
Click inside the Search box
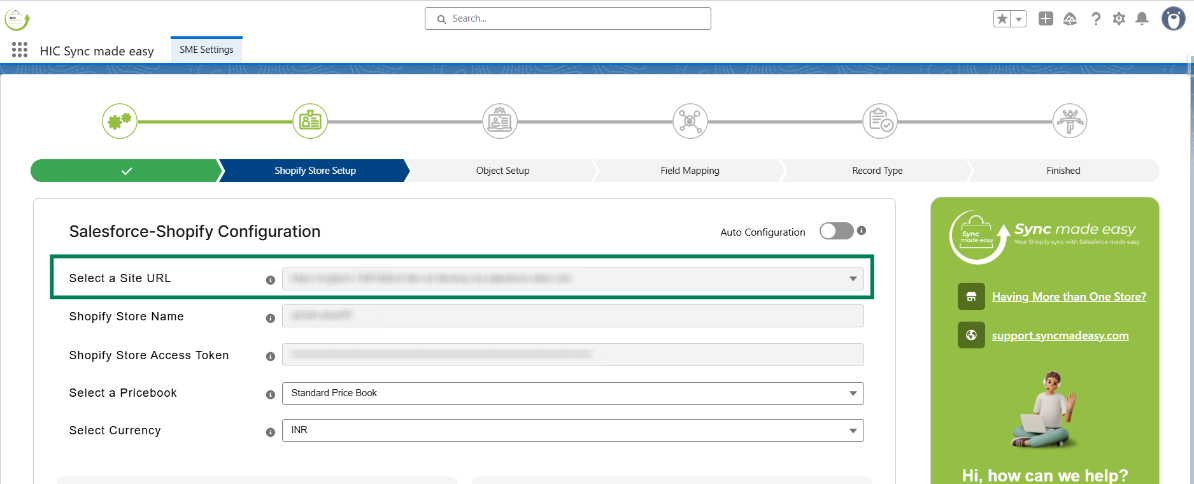[x=568, y=18]
